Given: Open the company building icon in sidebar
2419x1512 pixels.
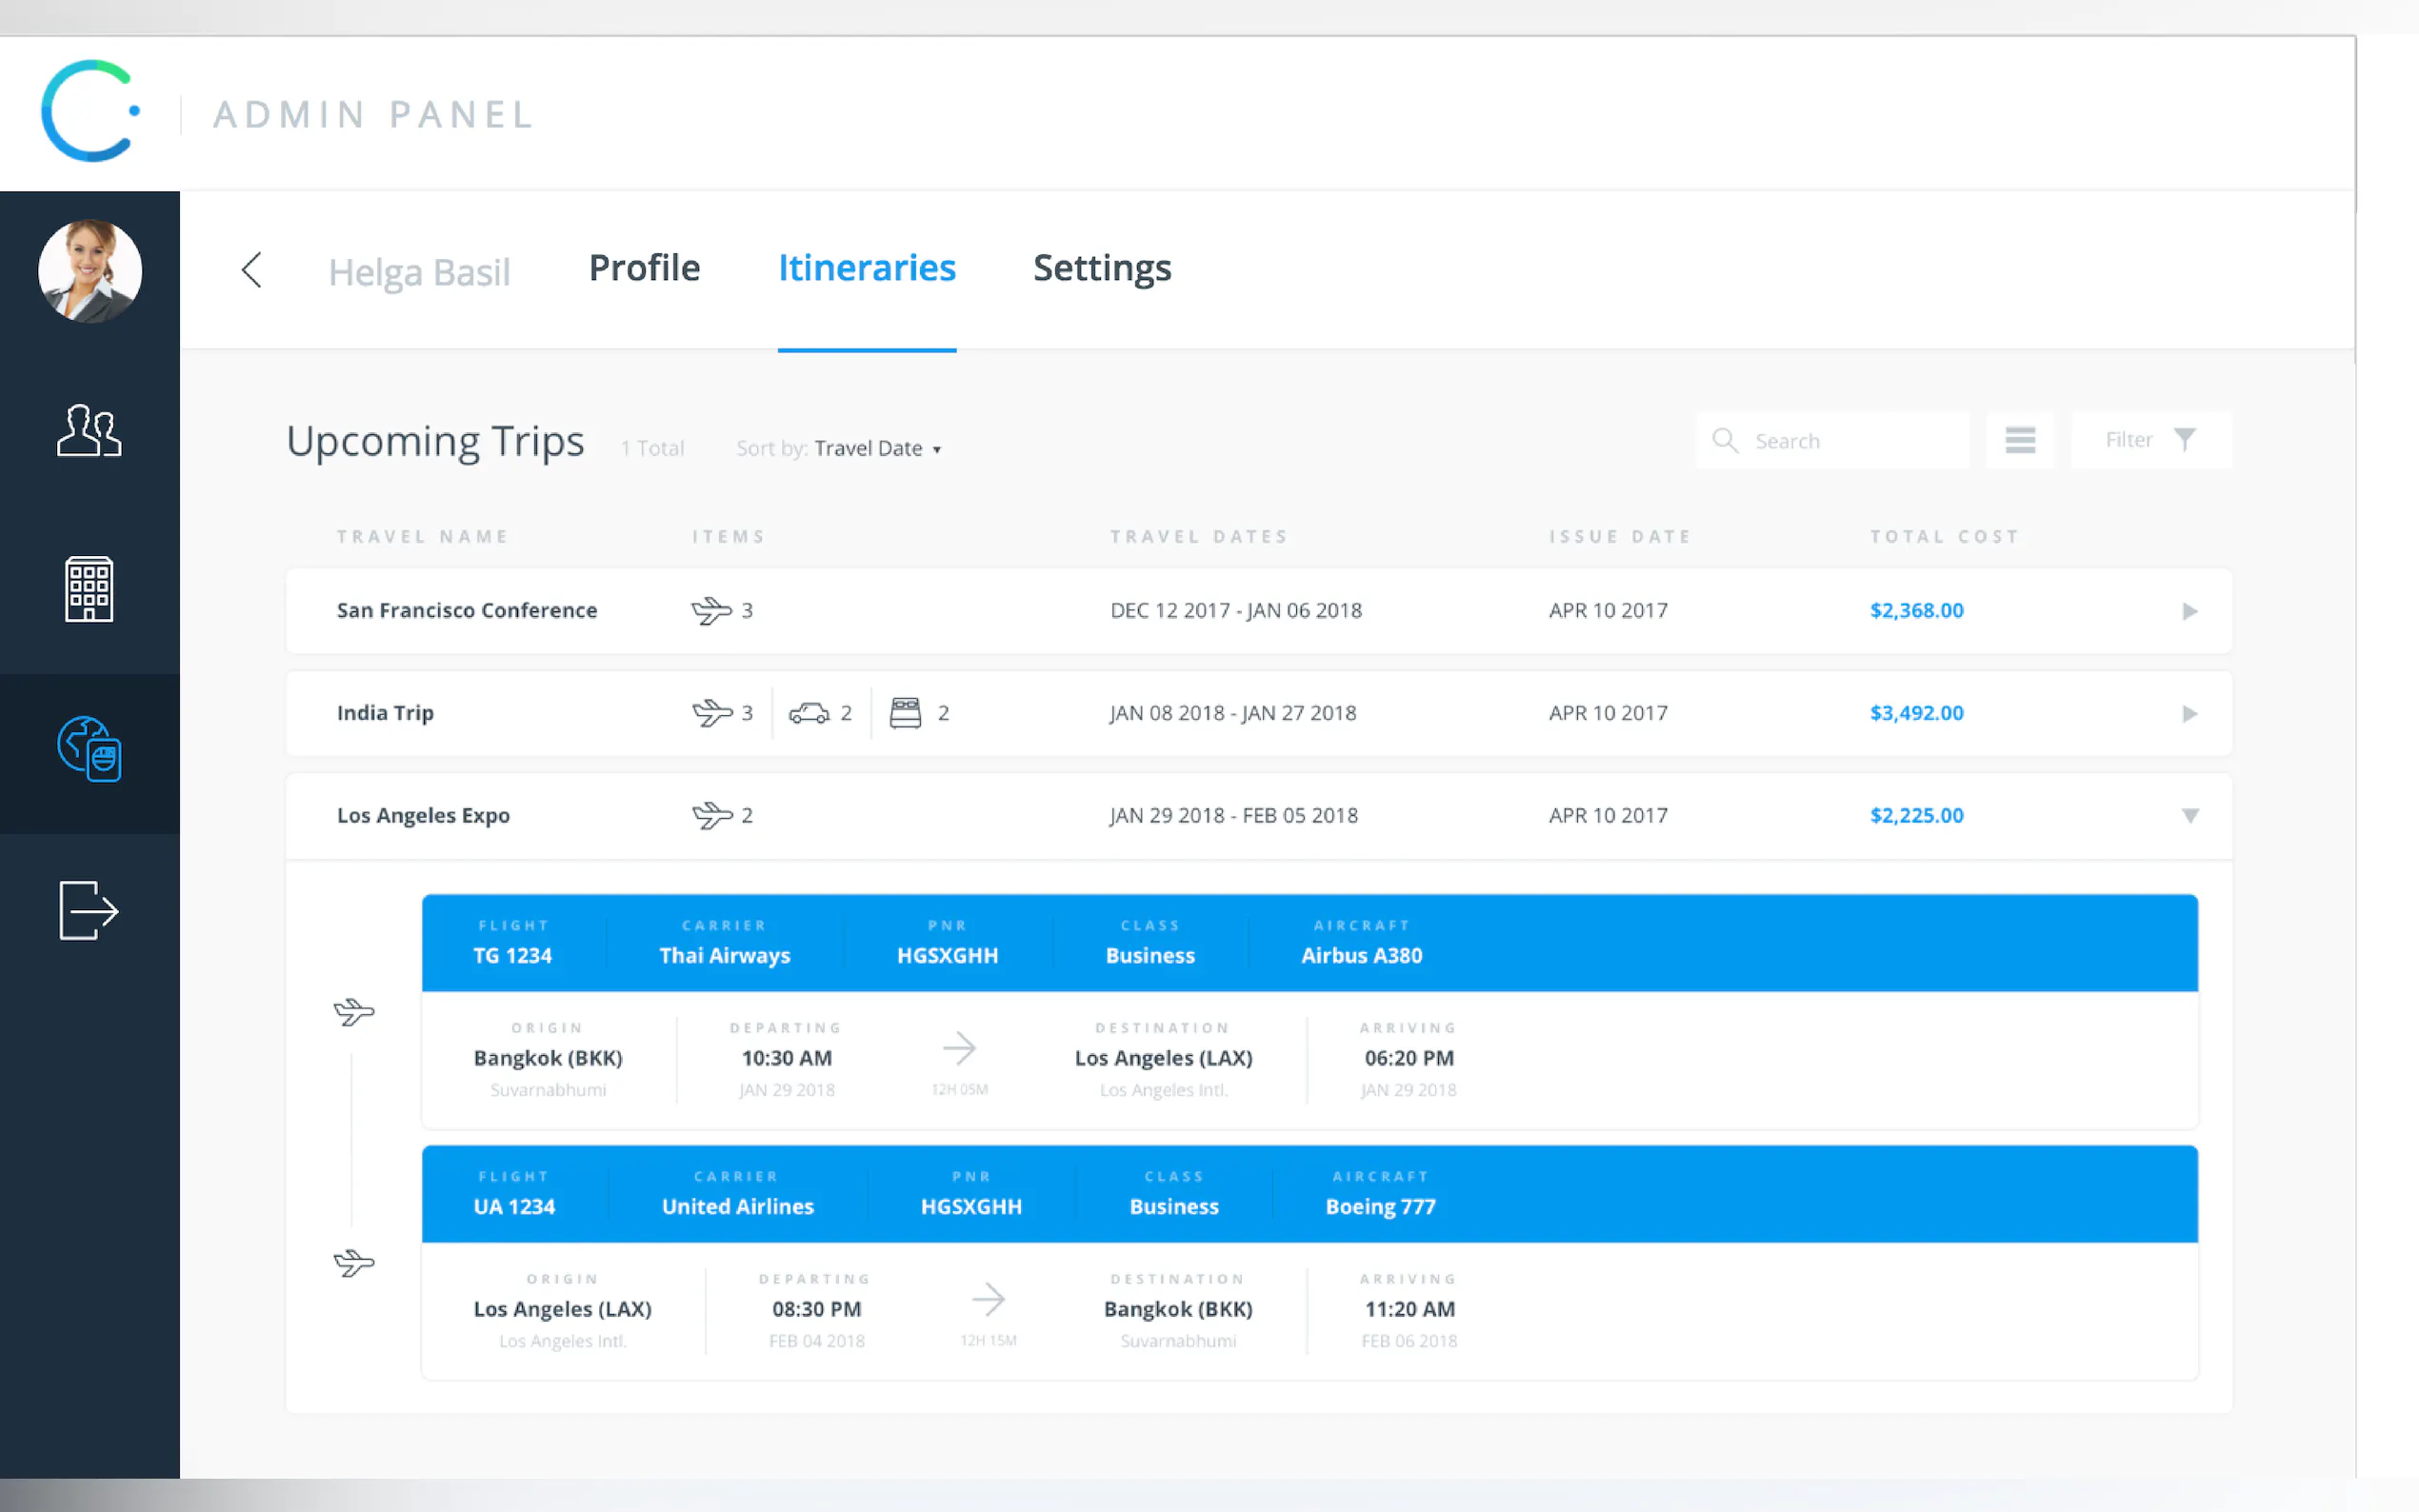Looking at the screenshot, I should (89, 589).
